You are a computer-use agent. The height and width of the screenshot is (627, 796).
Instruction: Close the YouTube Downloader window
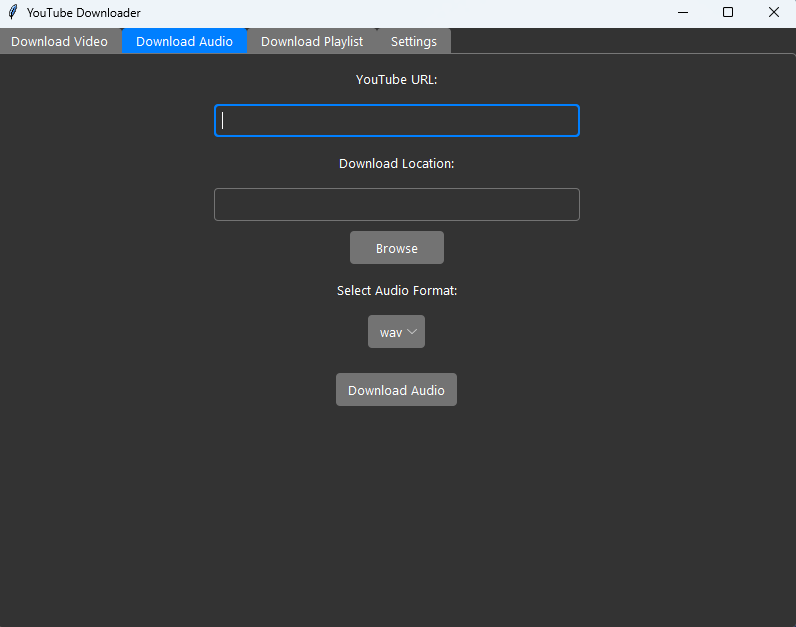774,12
